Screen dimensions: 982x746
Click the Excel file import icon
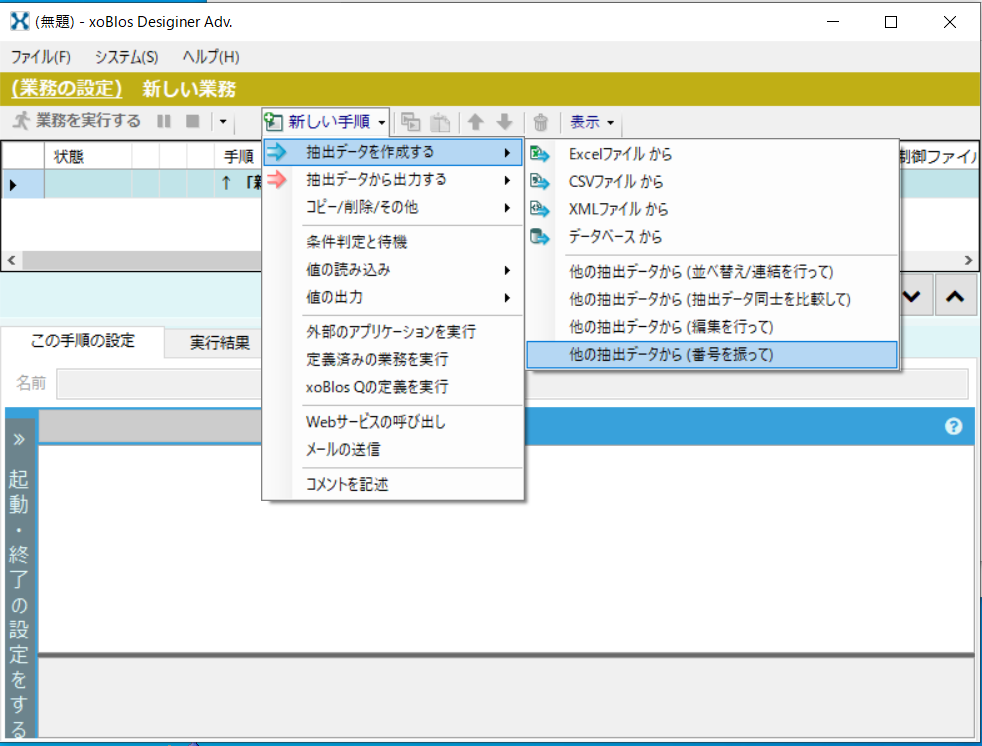click(540, 154)
